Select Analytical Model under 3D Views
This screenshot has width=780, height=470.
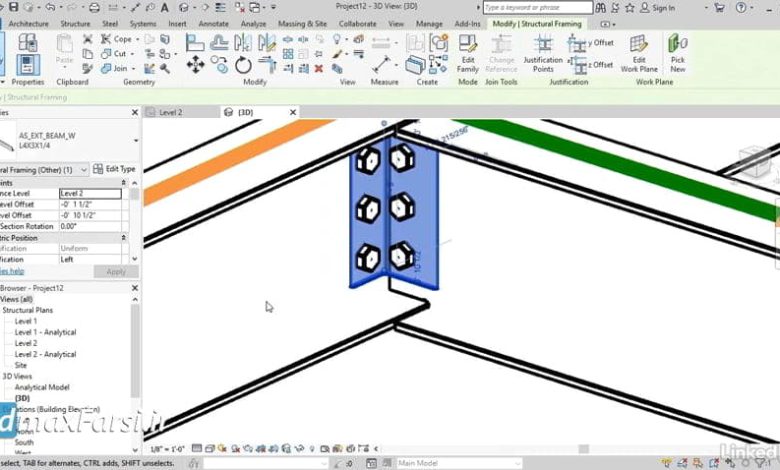(42, 387)
